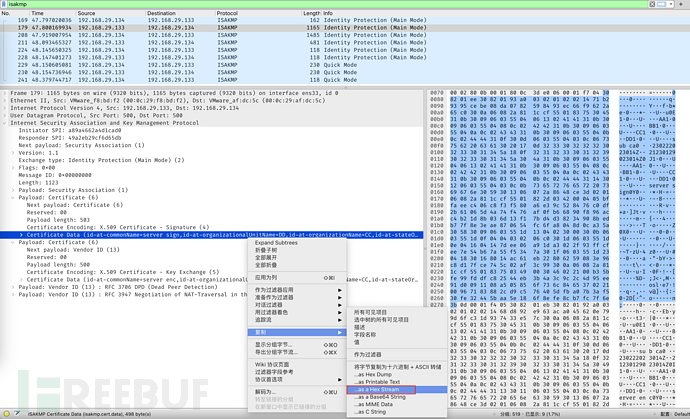Sort packets by Length column

[x=311, y=13]
